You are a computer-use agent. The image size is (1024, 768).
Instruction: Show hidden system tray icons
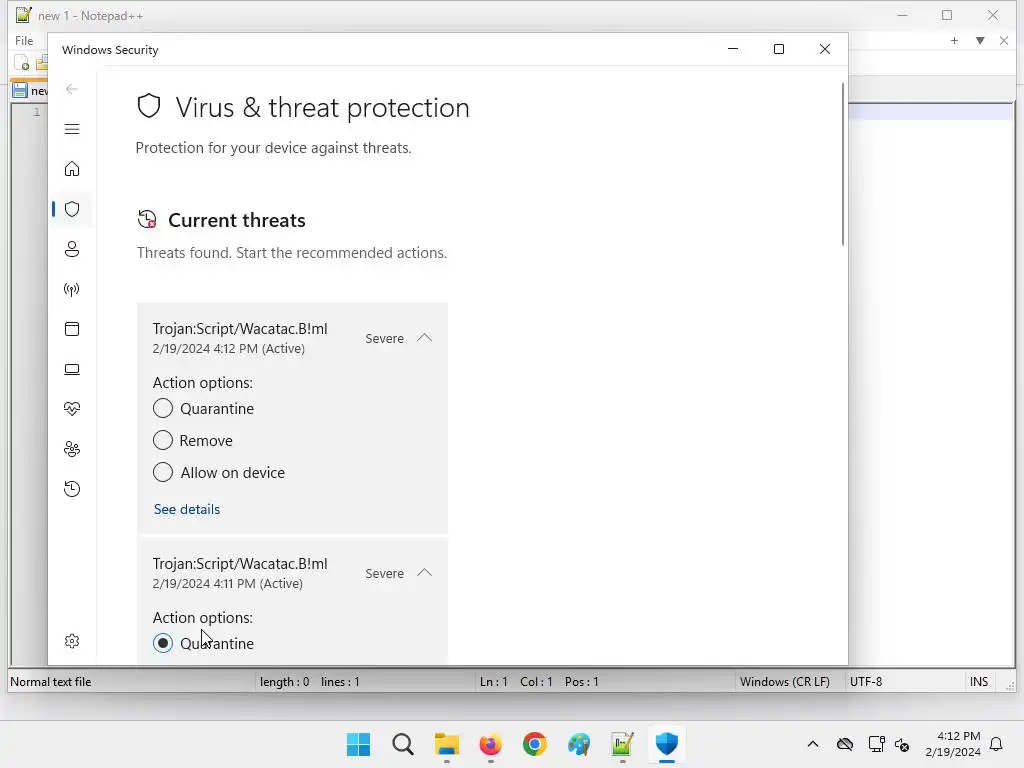[812, 744]
